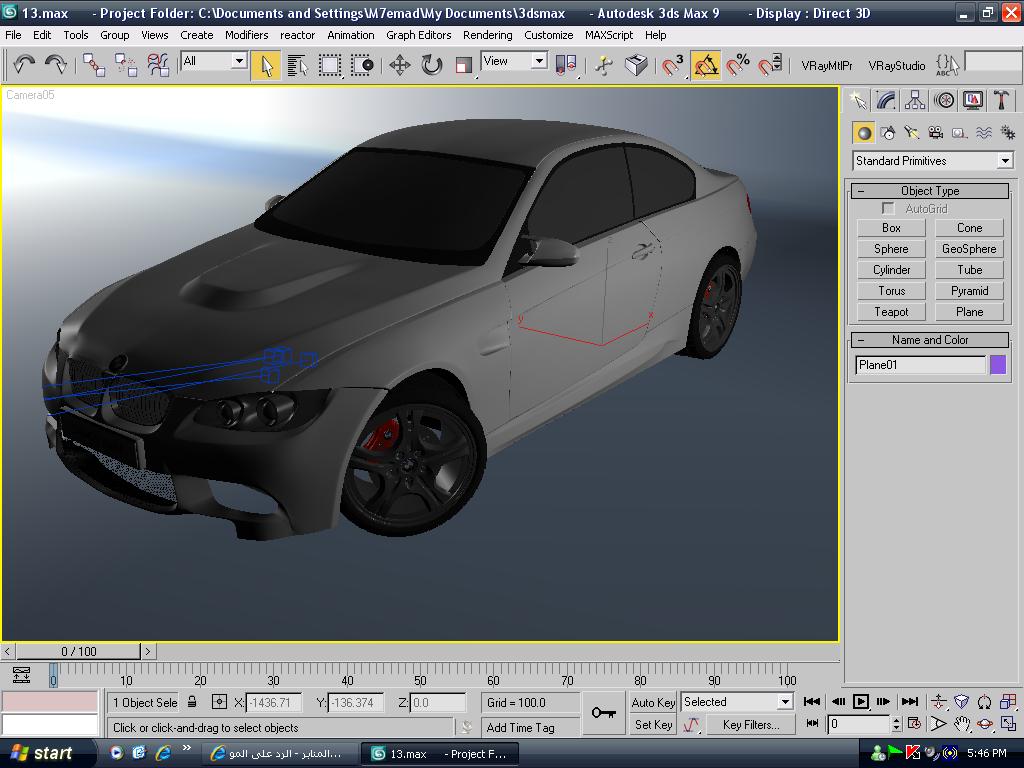
Task: Switch to the Modify command panel tab
Action: pyautogui.click(x=886, y=100)
